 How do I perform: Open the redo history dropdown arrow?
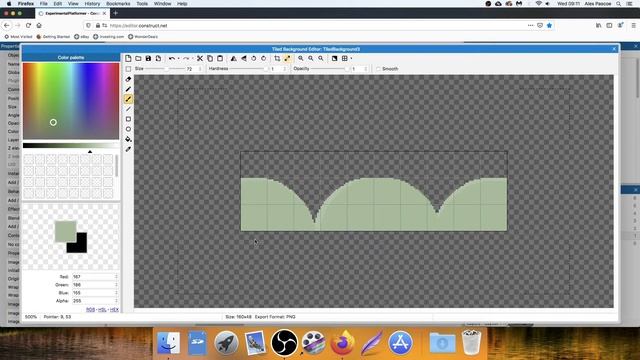coord(193,58)
